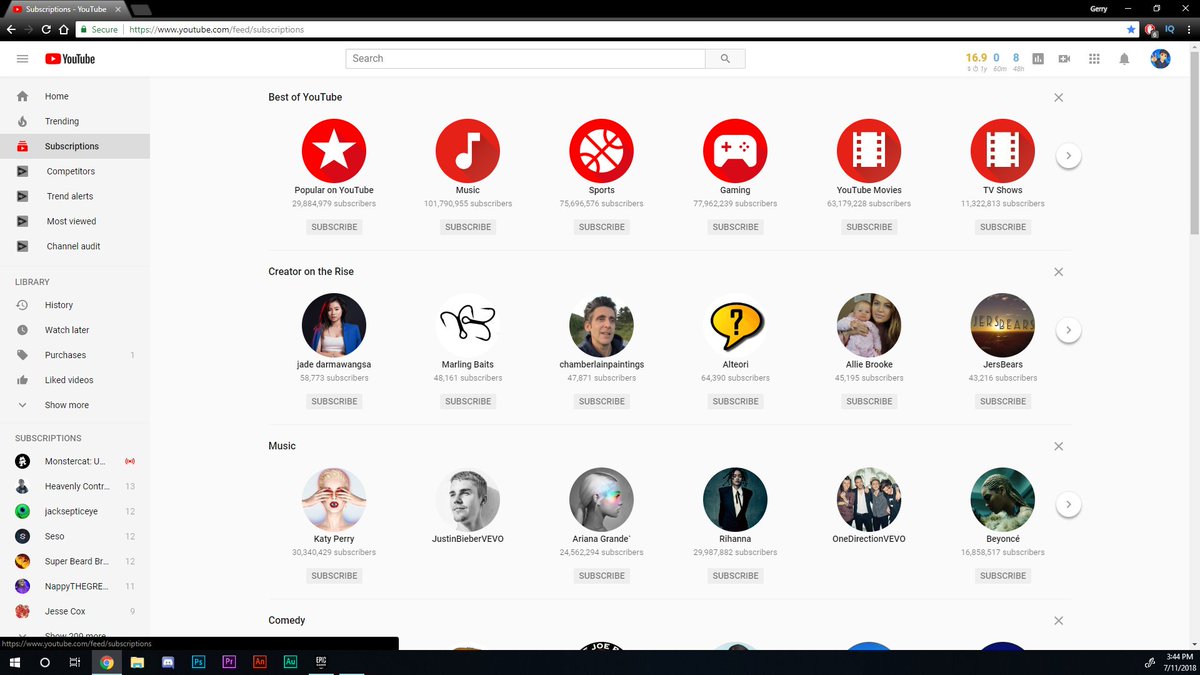Viewport: 1200px width, 675px height.
Task: Open Katy Perry channel avatar
Action: 334,500
